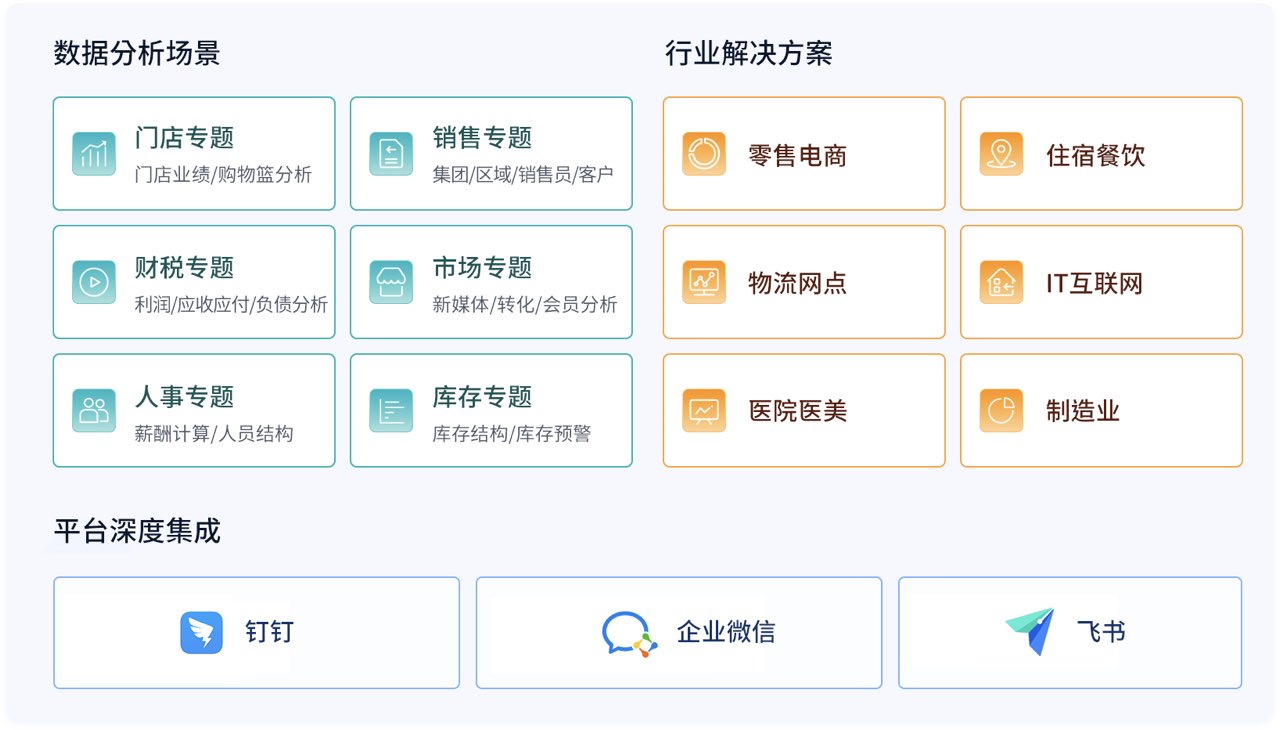Click the people icon beside 人事专题
Screen dimensions: 1280x730
point(94,410)
